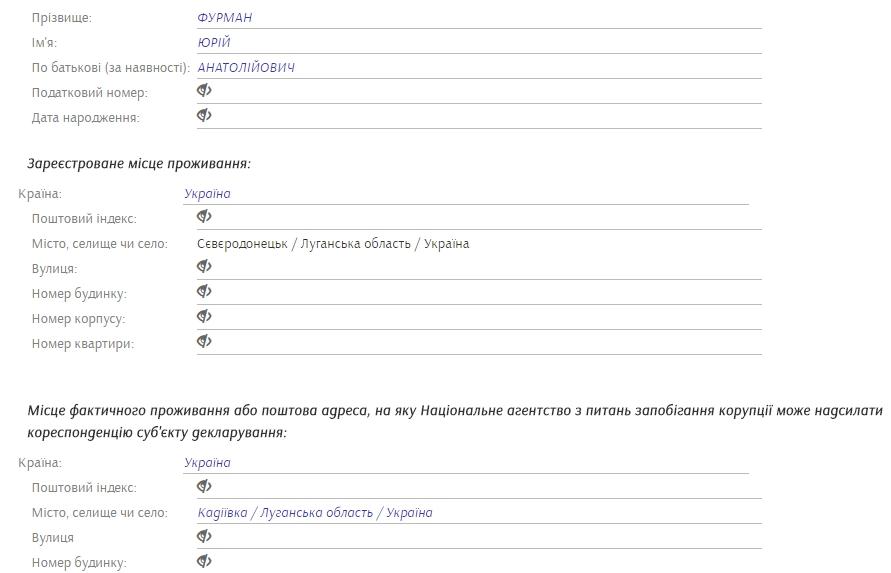Click hidden-eye icon for registered Поштовий індекс
The height and width of the screenshot is (573, 891).
coord(204,217)
